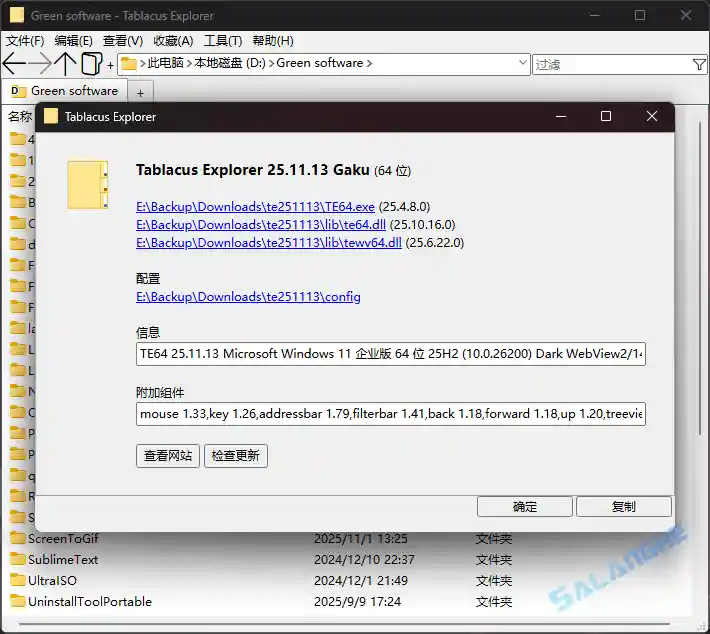Open the lib\te64.dll path link
The height and width of the screenshot is (634, 710).
tap(261, 225)
